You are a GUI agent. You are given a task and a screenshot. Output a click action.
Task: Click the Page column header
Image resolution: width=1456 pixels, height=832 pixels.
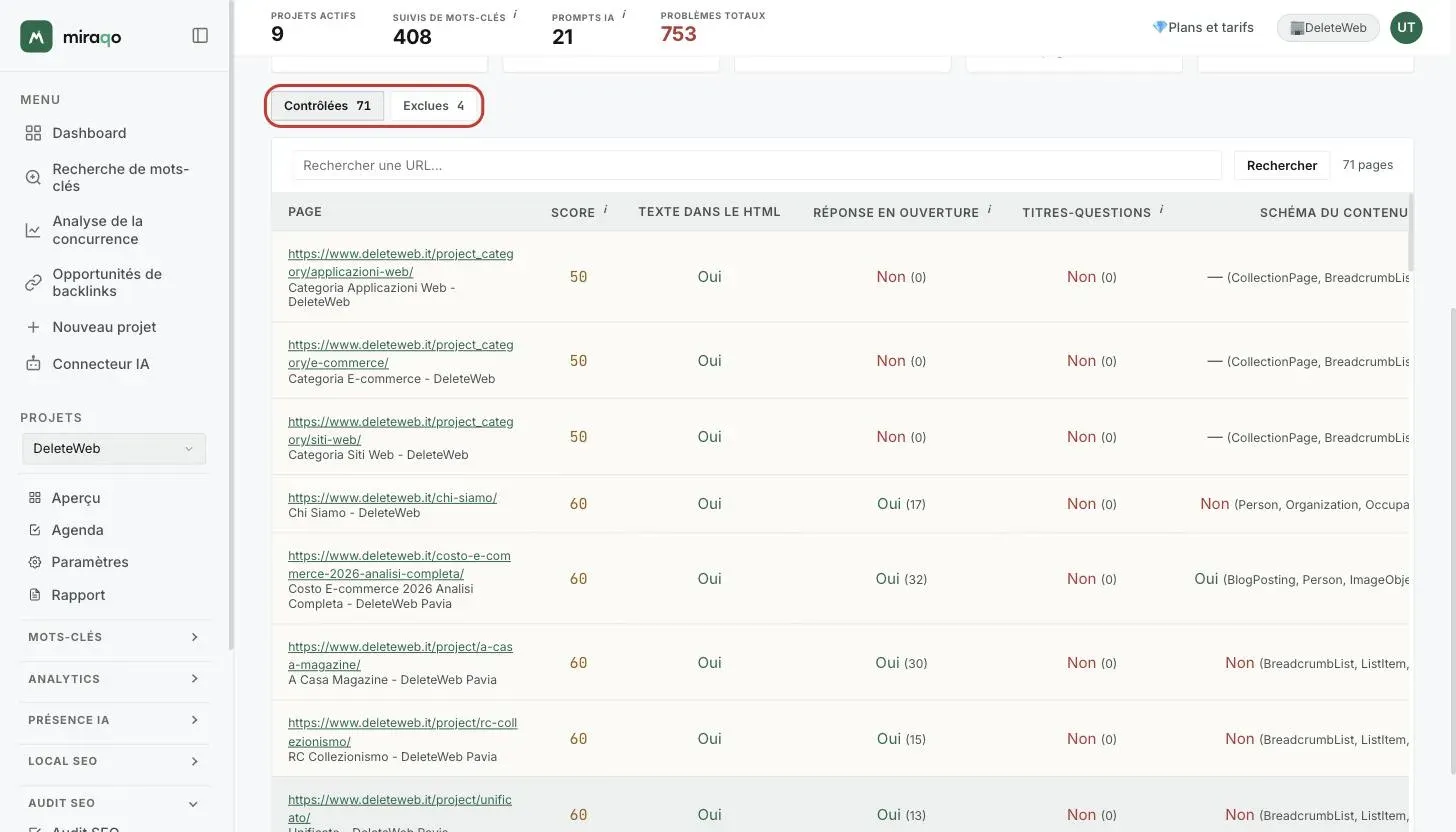[x=305, y=212]
